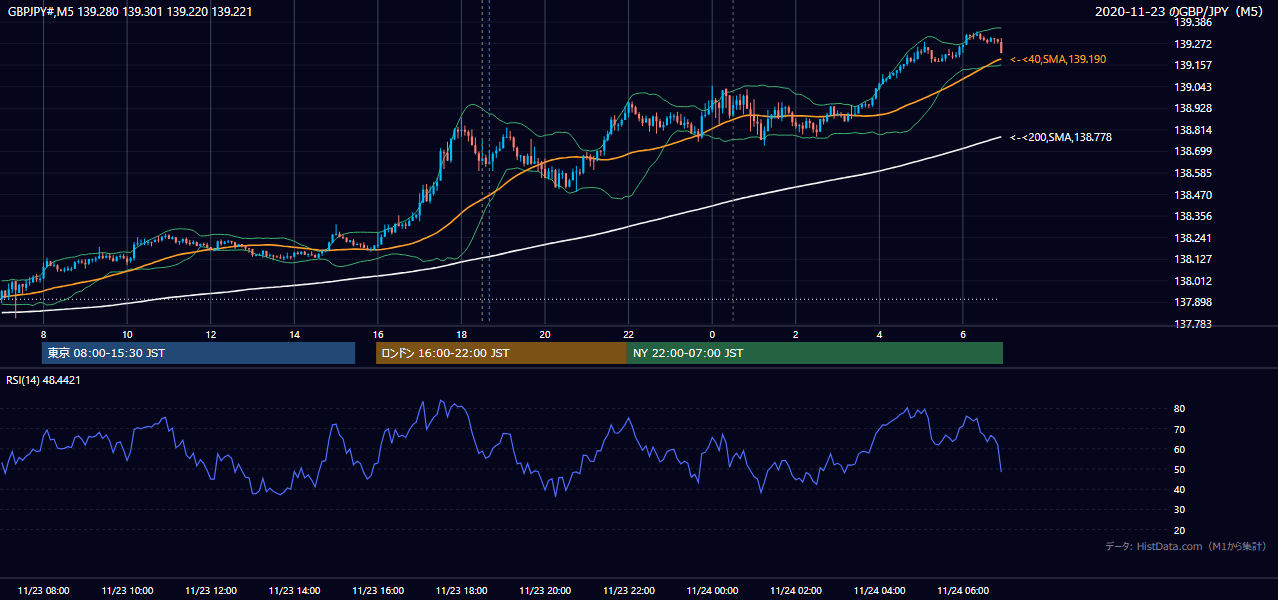Click hour tick 10 under price chart
The width and height of the screenshot is (1278, 600).
coord(127,334)
